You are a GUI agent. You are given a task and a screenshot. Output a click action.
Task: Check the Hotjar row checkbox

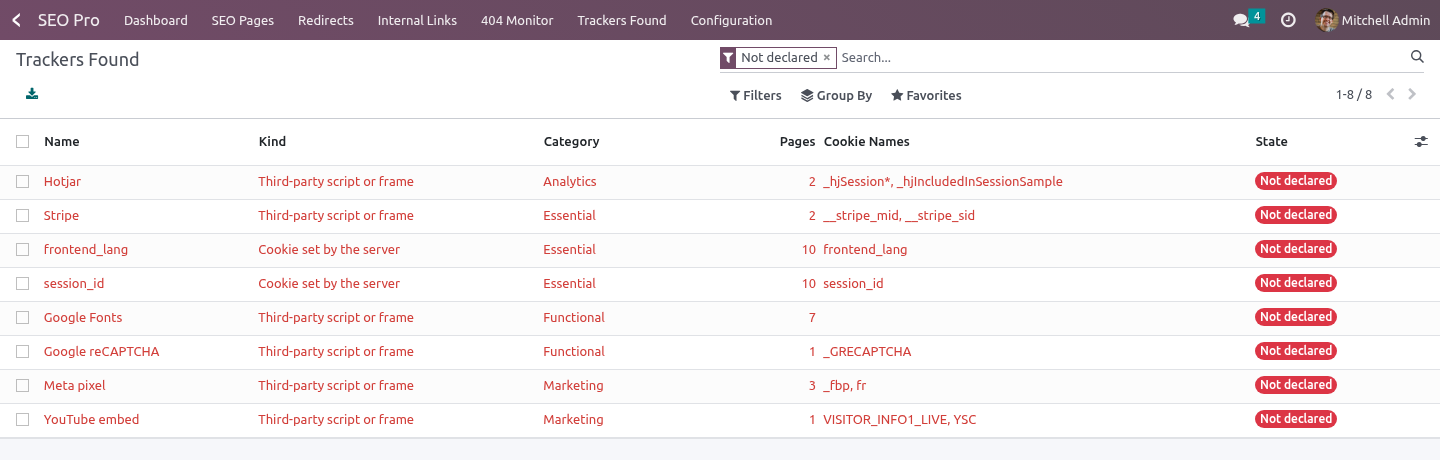[22, 182]
